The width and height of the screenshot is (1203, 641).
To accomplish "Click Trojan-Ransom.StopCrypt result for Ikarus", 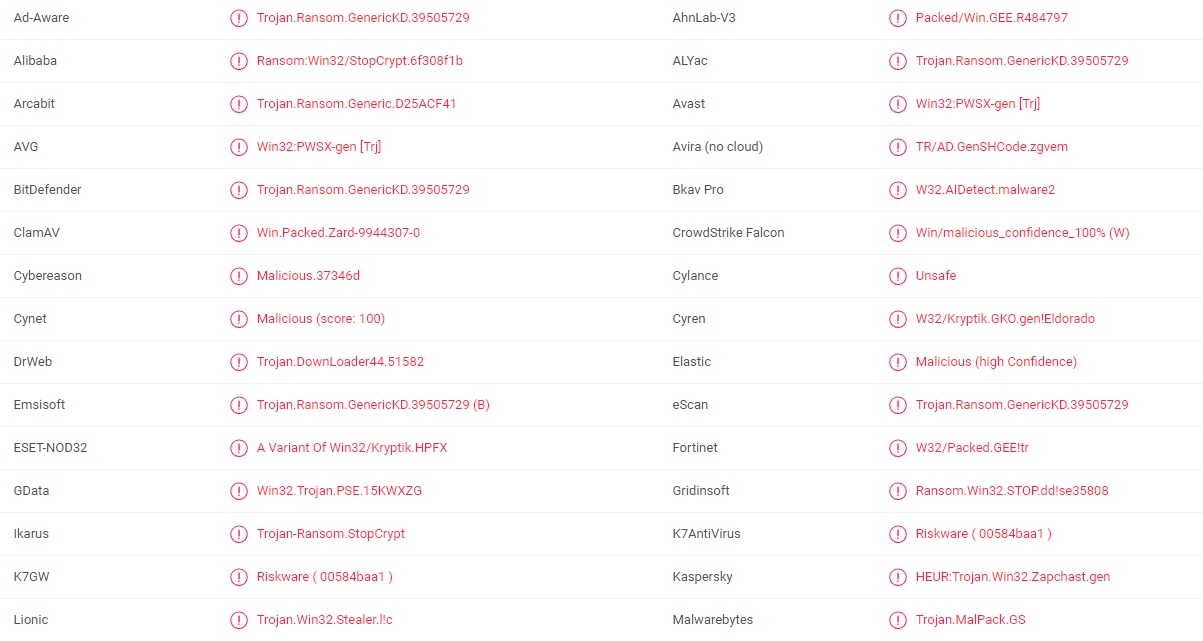I will [x=331, y=534].
